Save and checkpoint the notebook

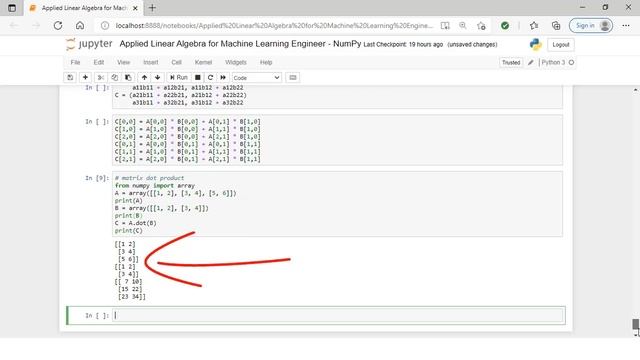click(x=70, y=78)
